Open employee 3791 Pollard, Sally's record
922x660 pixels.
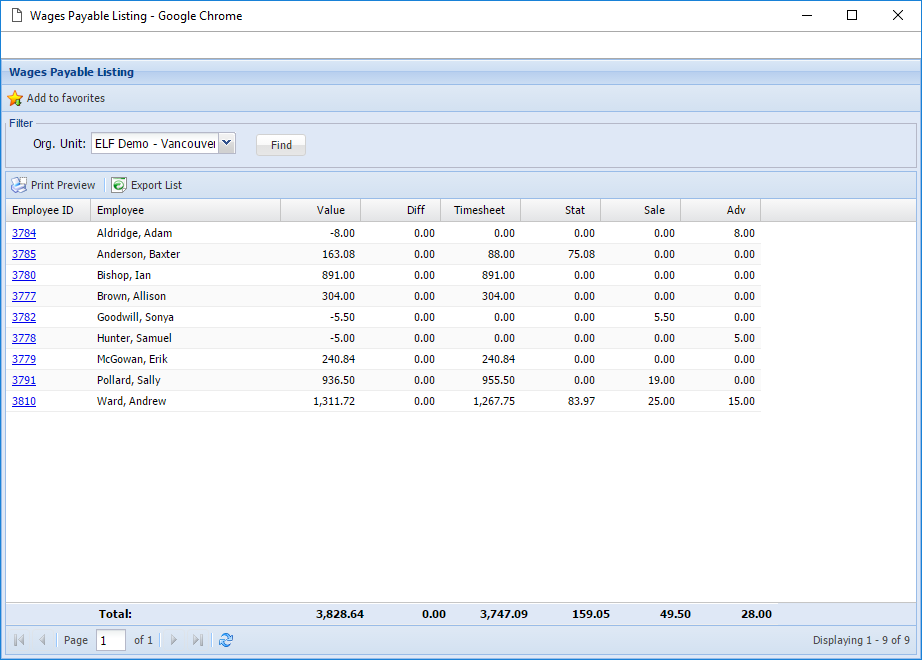point(23,380)
